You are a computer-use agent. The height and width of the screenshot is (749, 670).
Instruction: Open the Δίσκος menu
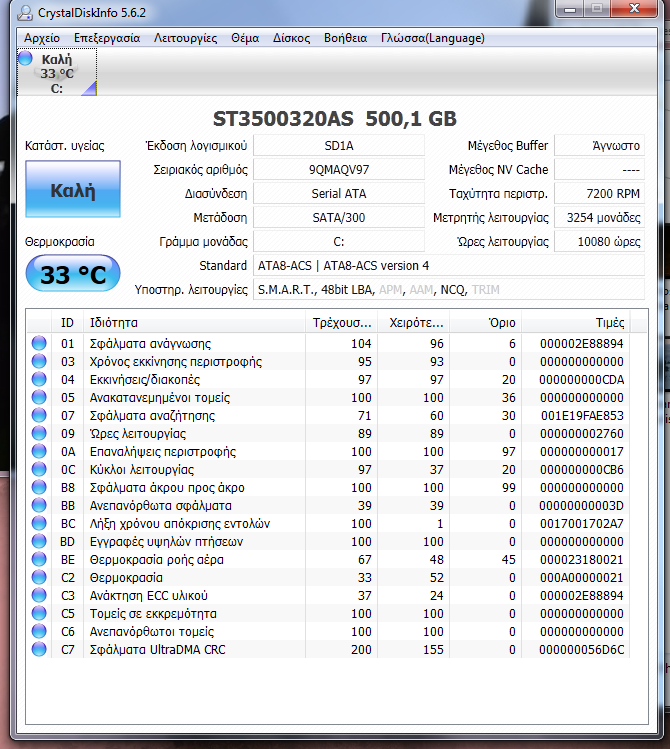click(x=291, y=38)
